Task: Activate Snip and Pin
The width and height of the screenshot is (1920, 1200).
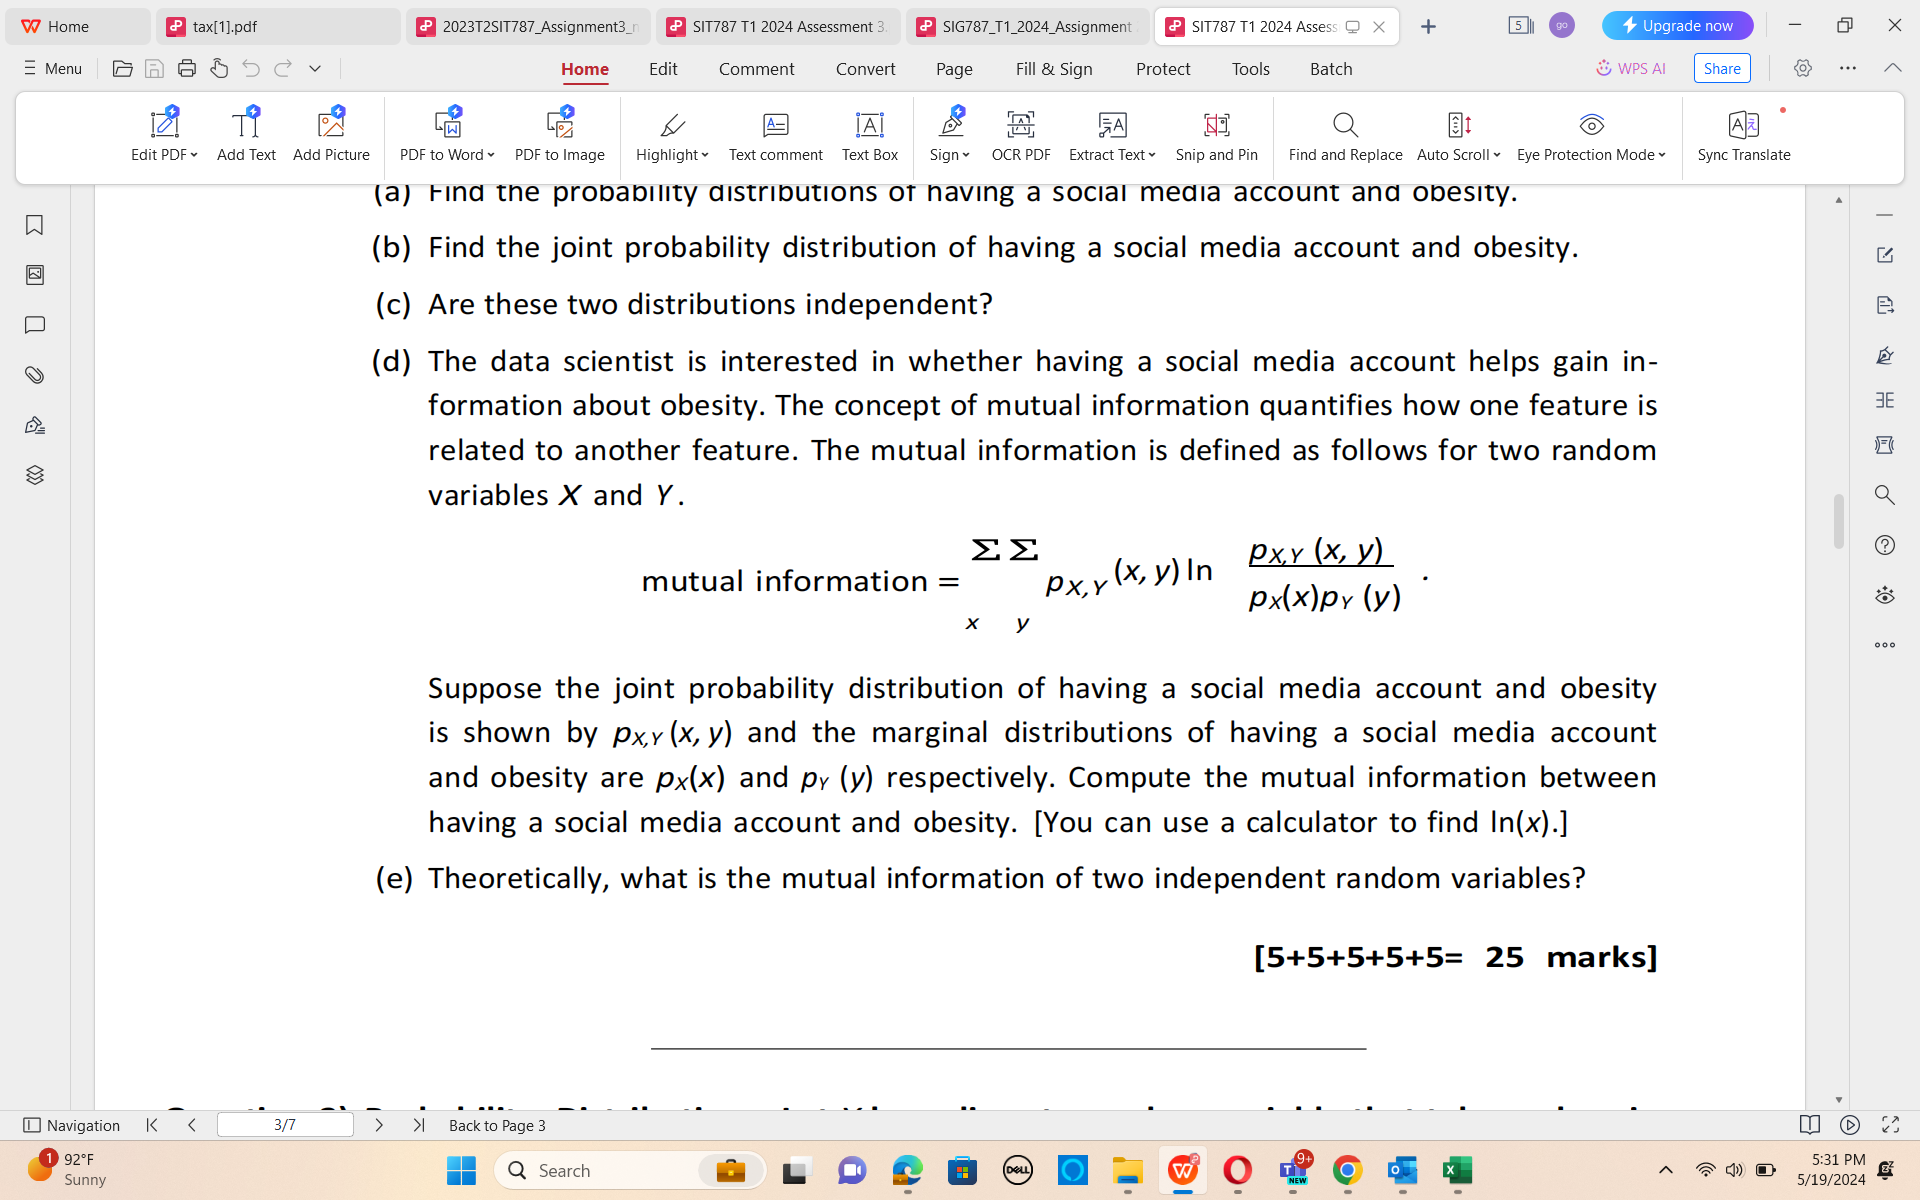Action: [1216, 135]
